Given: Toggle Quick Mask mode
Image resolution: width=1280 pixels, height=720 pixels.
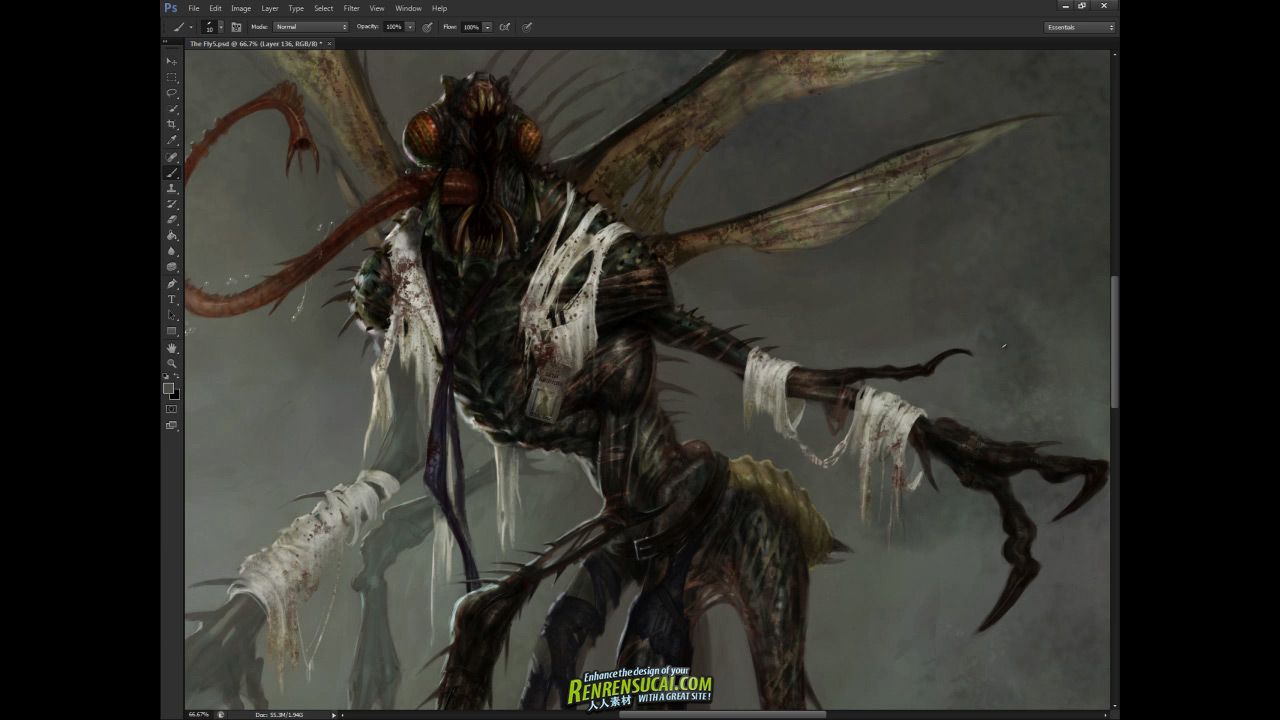Looking at the screenshot, I should 171,409.
